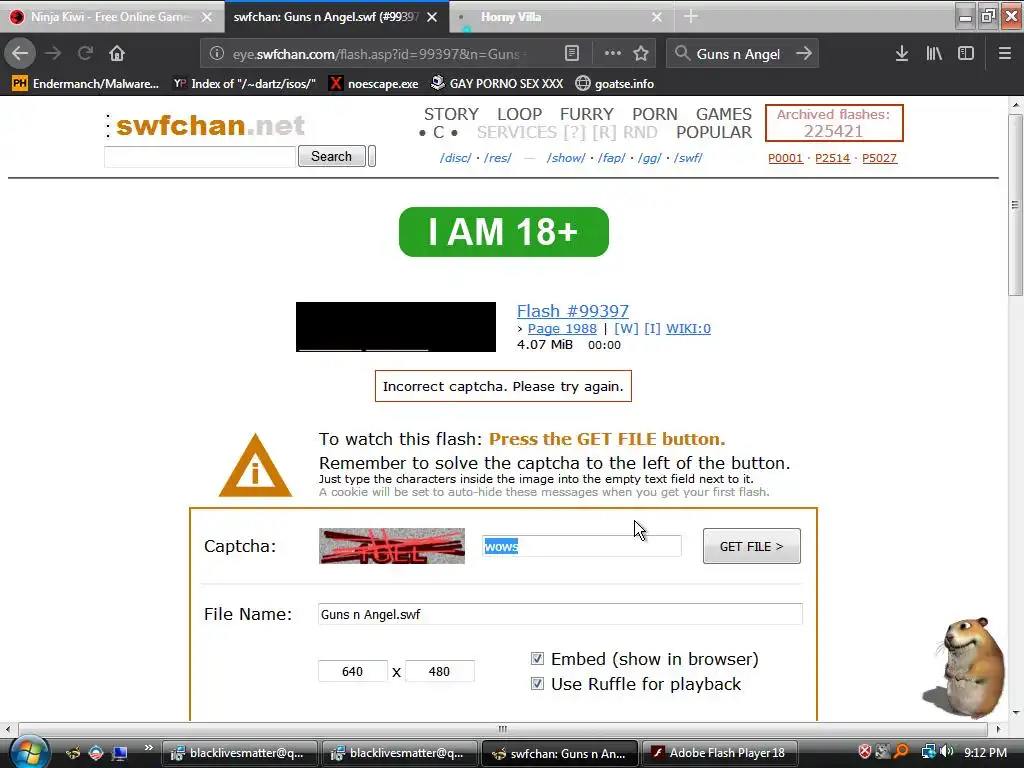Viewport: 1024px width, 768px height.
Task: Open the noescape.exe bookmark
Action: click(374, 84)
